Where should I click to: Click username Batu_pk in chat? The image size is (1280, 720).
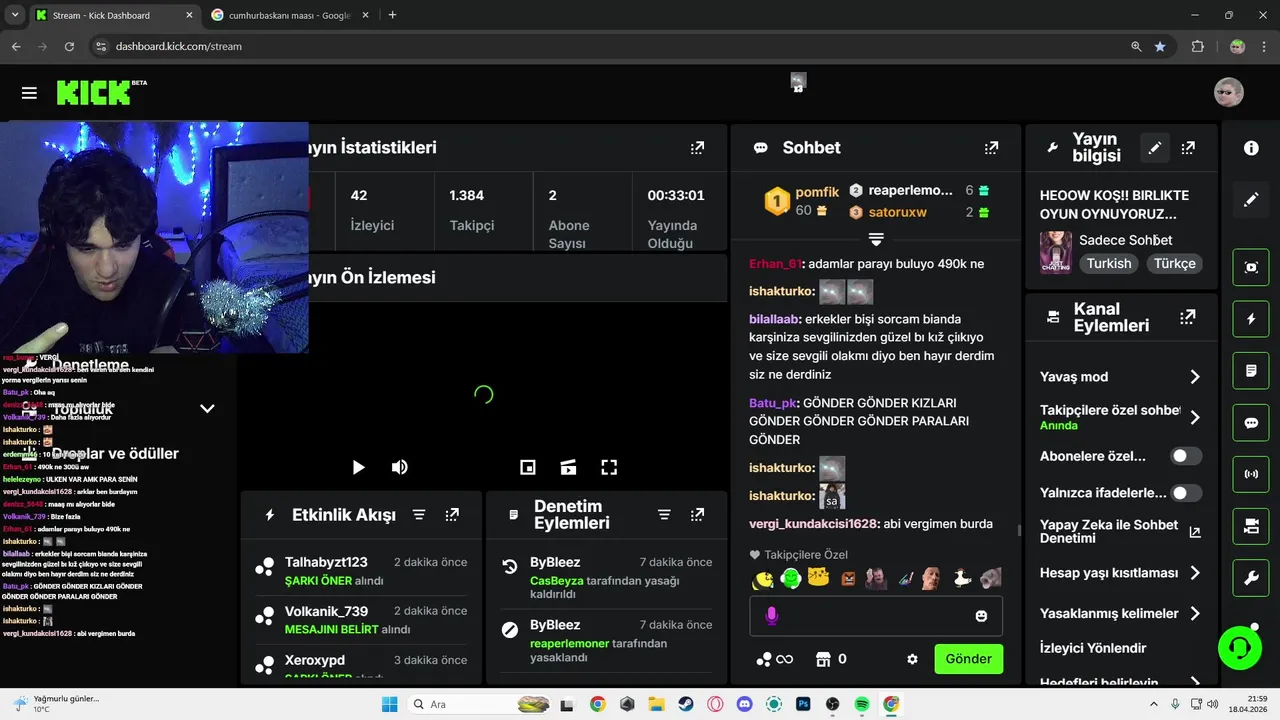click(x=773, y=403)
